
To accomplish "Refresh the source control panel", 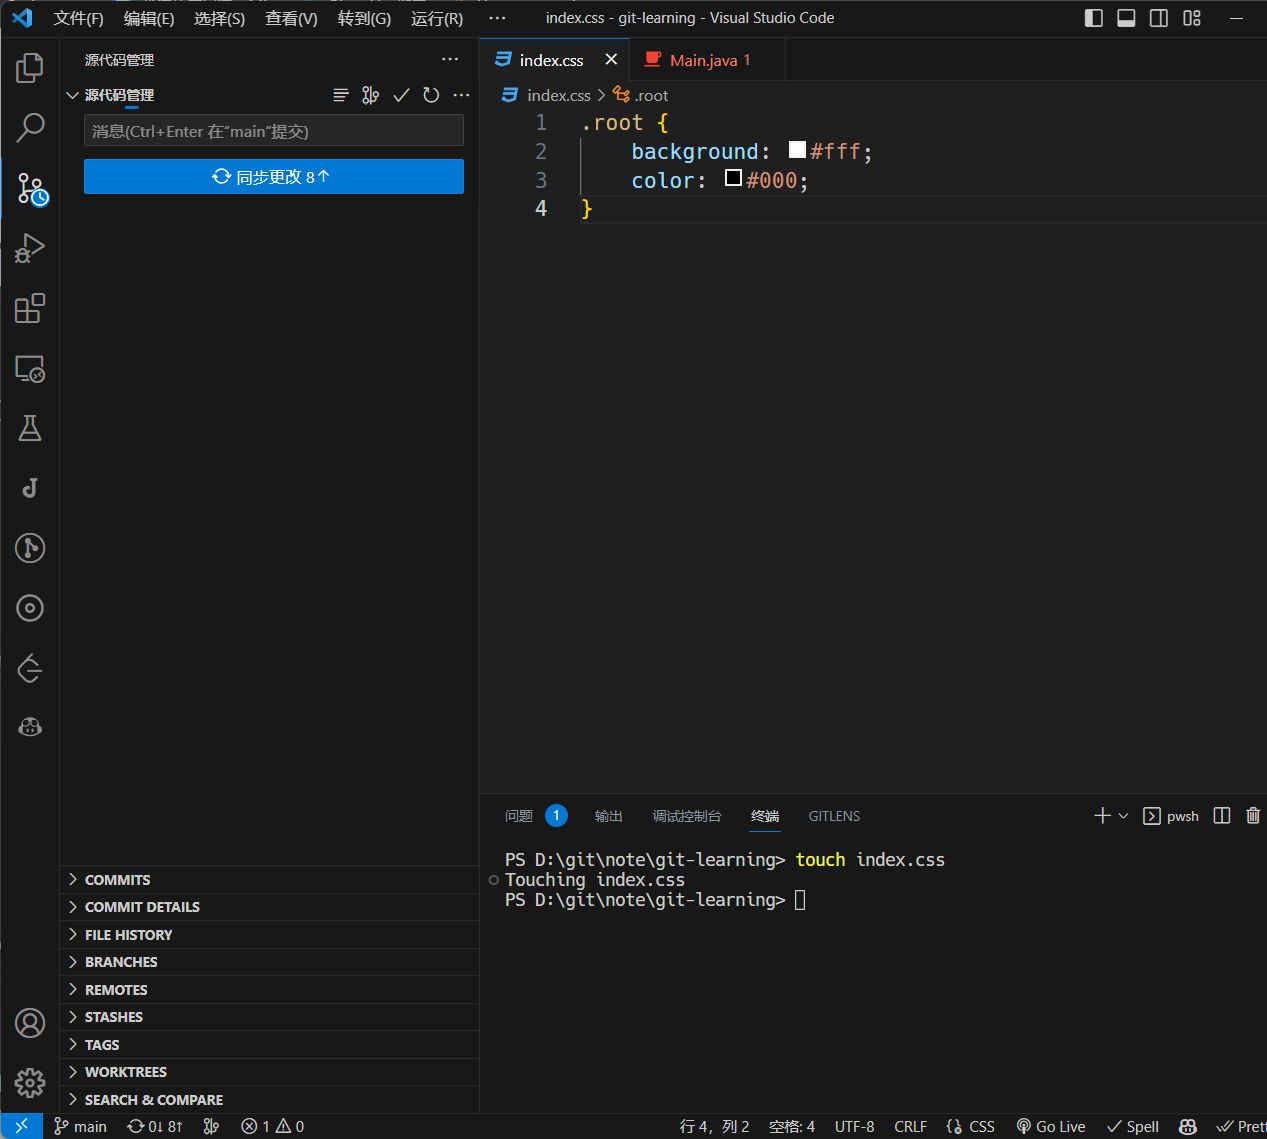I will click(x=431, y=95).
